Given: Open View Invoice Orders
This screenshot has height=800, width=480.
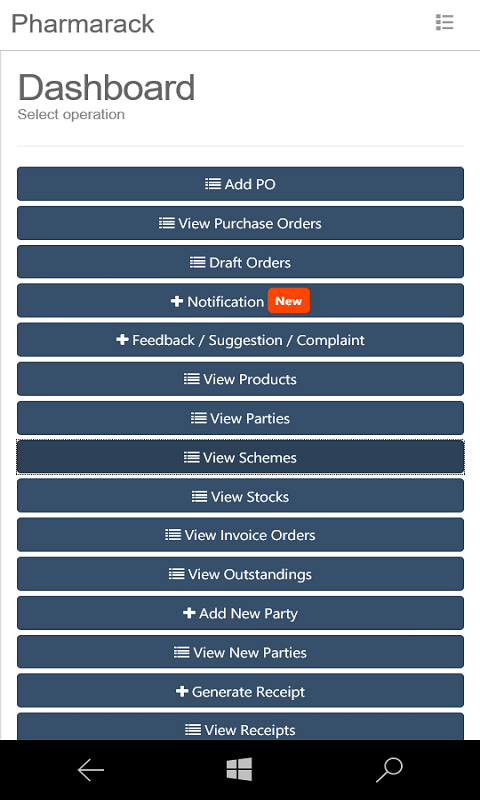Looking at the screenshot, I should point(240,535).
